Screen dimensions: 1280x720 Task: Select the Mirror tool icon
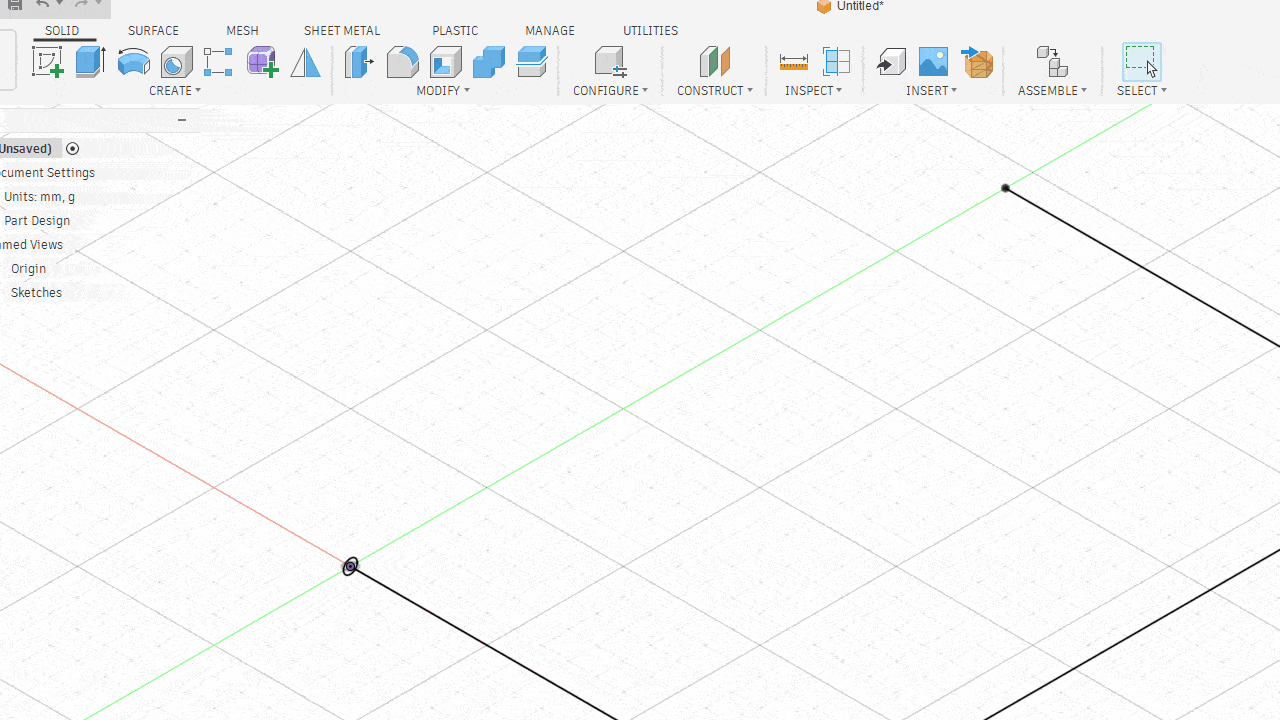(x=305, y=62)
